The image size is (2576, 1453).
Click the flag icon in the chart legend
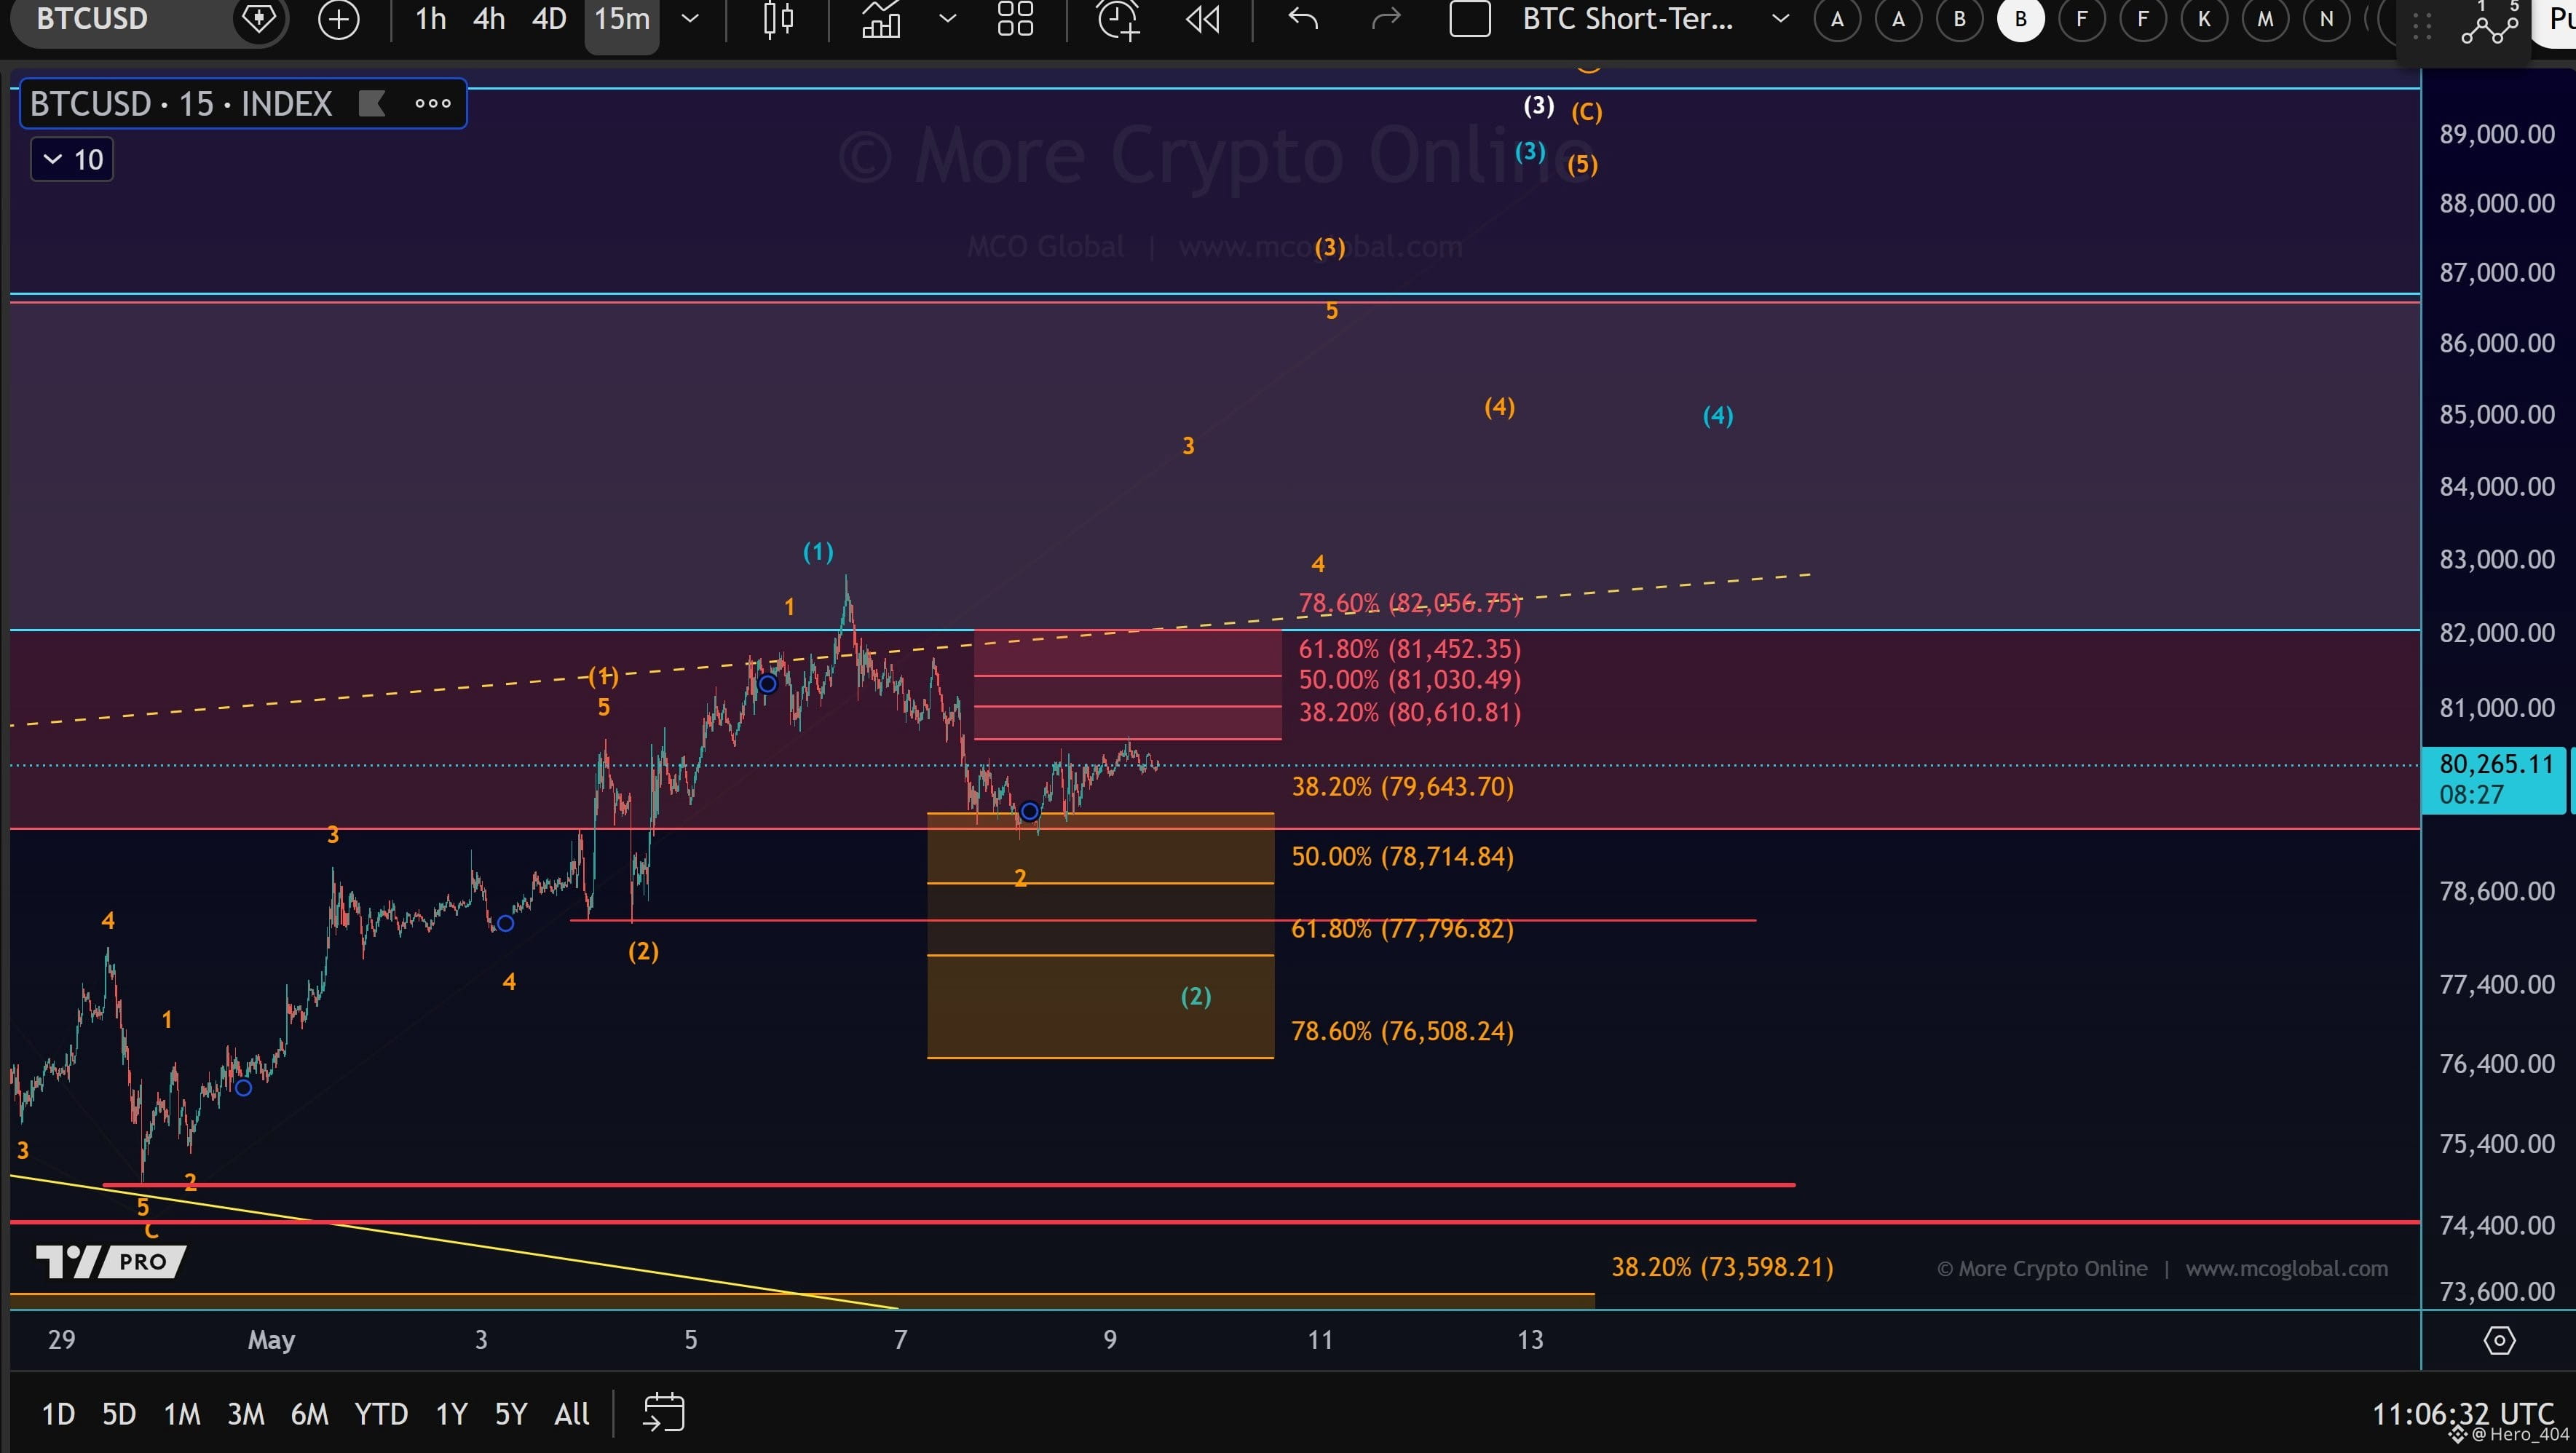point(372,103)
